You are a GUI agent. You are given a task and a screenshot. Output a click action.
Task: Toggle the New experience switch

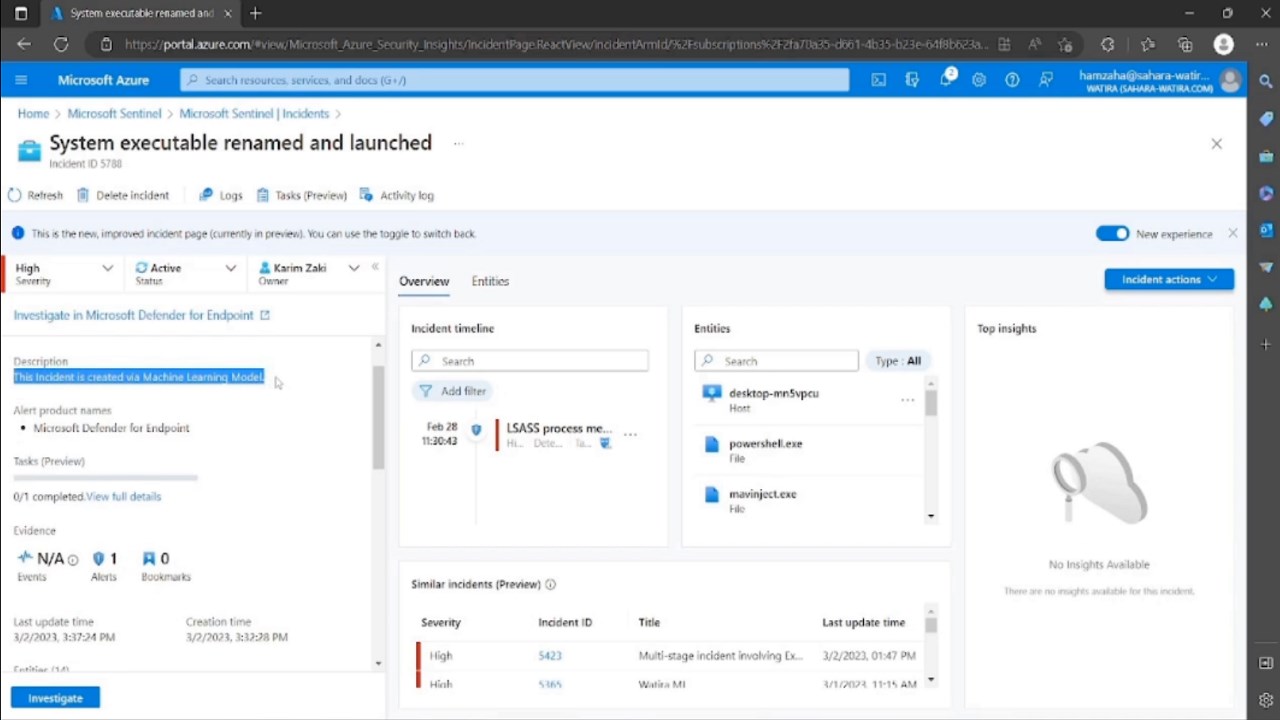pyautogui.click(x=1112, y=233)
